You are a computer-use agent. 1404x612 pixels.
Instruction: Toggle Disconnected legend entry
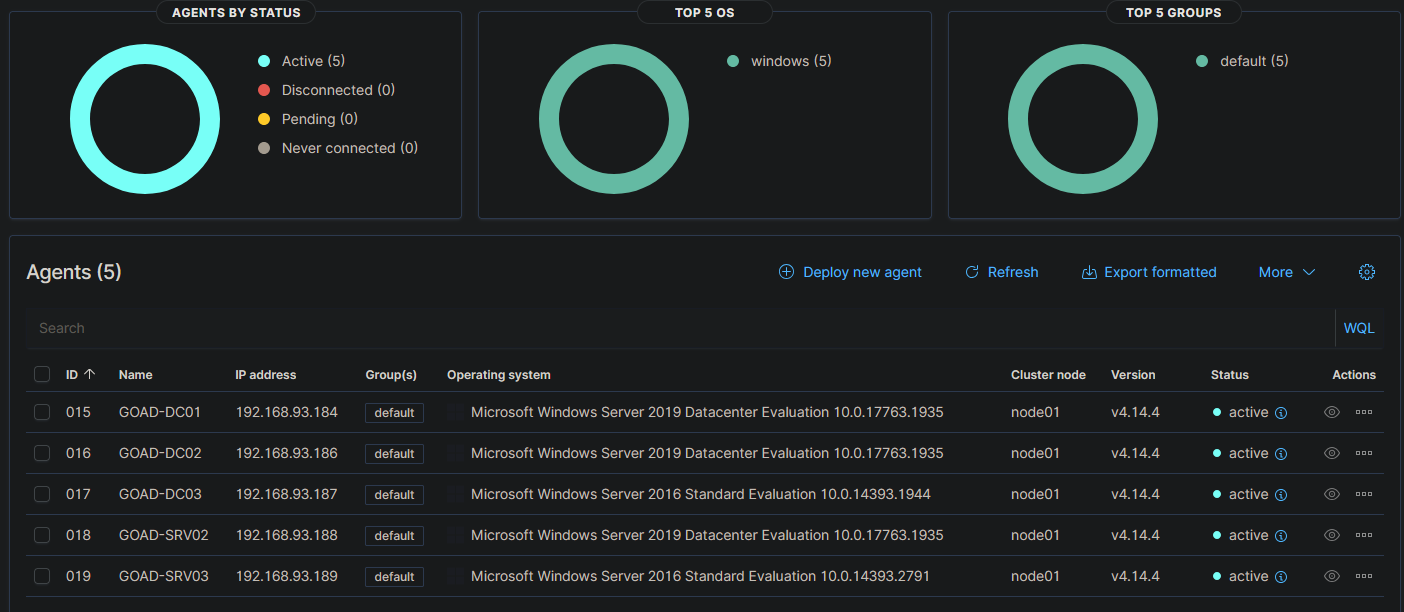[326, 90]
